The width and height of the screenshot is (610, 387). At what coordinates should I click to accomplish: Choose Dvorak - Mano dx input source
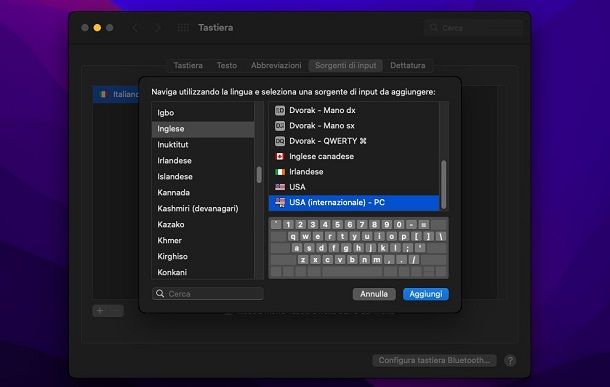[354, 110]
